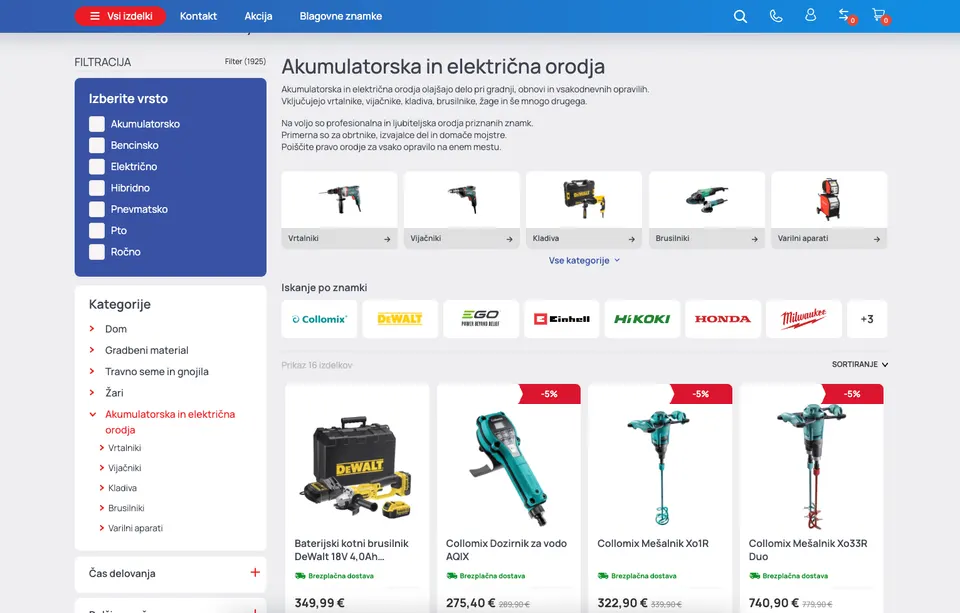Tick the Ročno checkbox
The height and width of the screenshot is (613, 960).
(97, 252)
